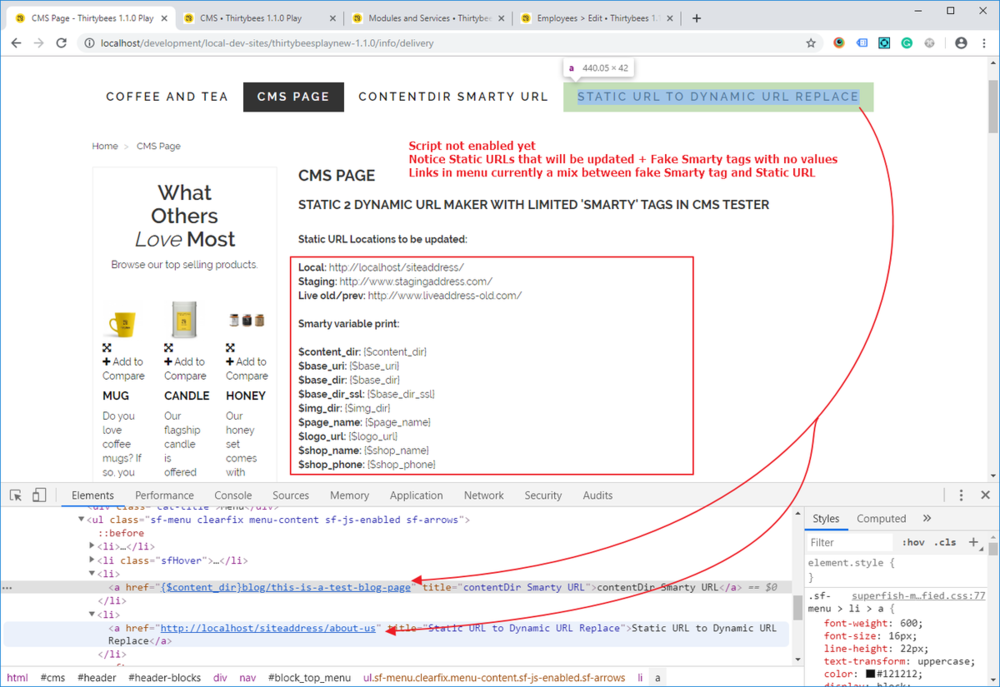Screen dimensions: 1000x687
Task: Activate the inspect element picker icon
Action: pos(16,495)
